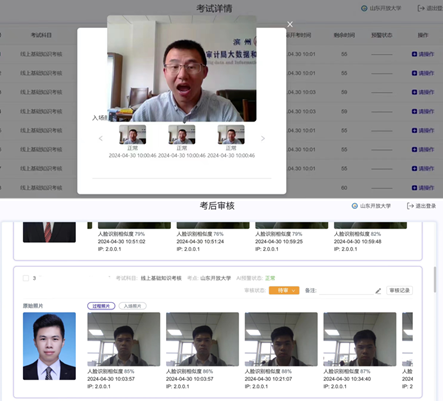443x401 pixels.
Task: Tick the checkbox for record number 3
Action: coord(26,278)
